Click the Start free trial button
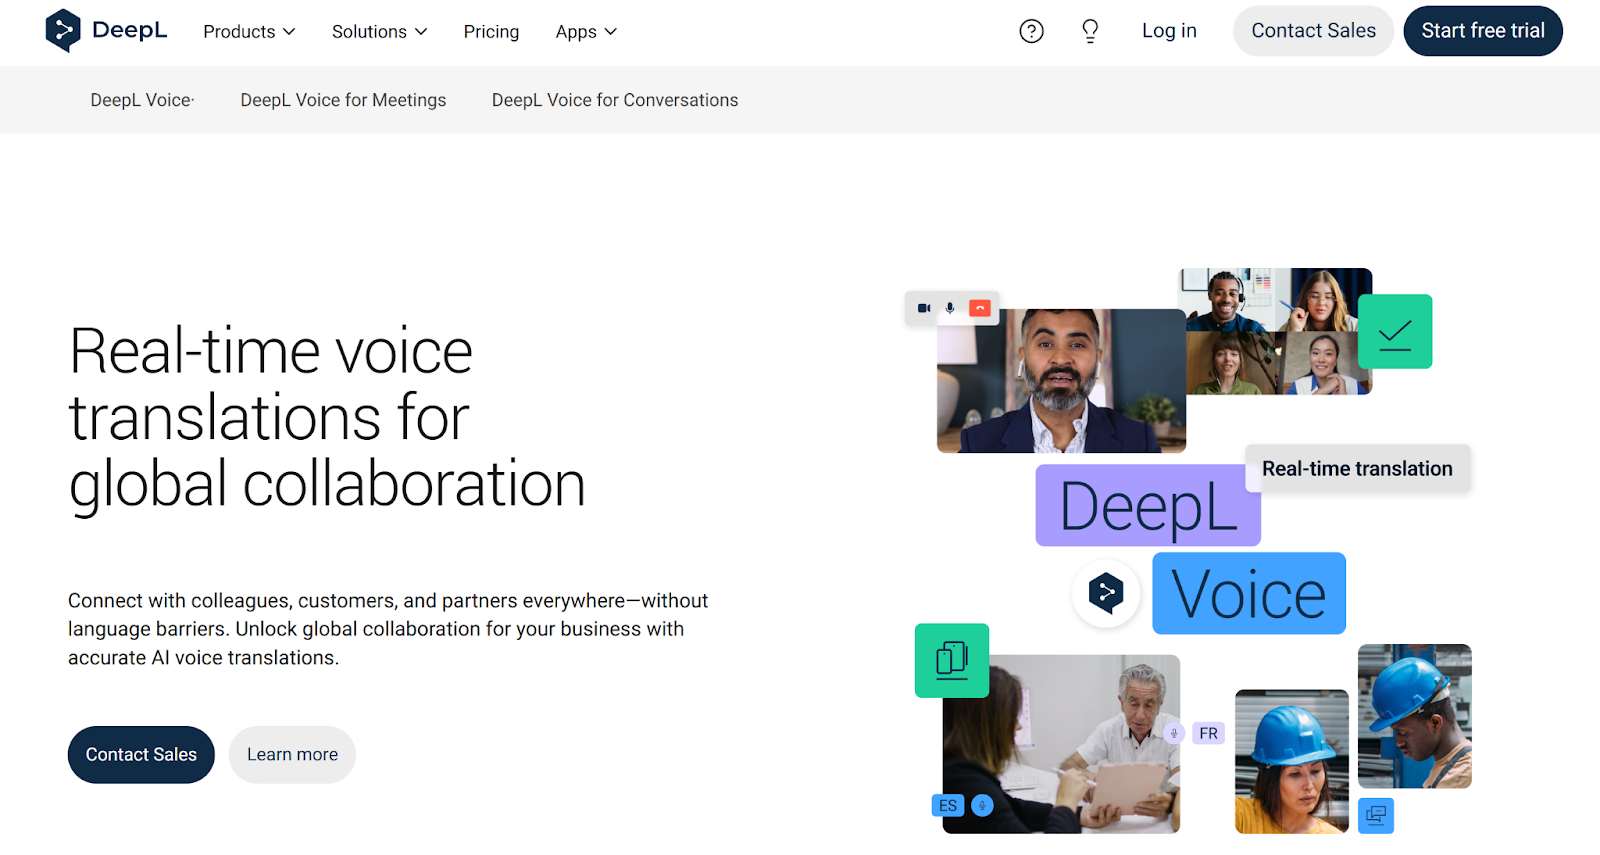Screen dimensions: 1600x855 click(1483, 31)
